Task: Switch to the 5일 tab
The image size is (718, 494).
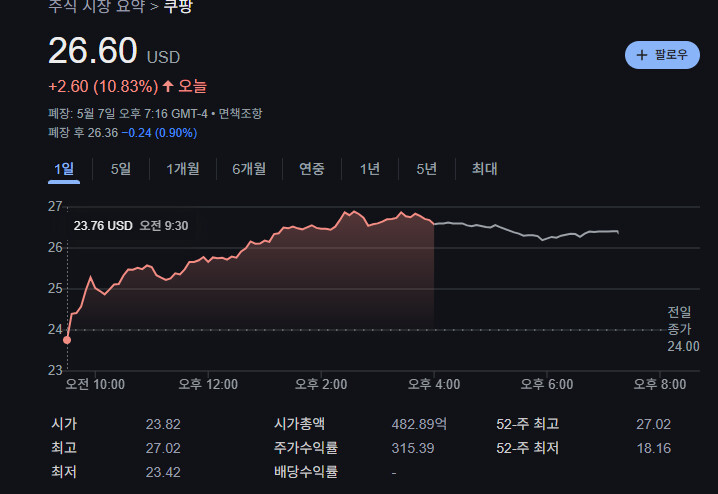Action: click(x=121, y=169)
